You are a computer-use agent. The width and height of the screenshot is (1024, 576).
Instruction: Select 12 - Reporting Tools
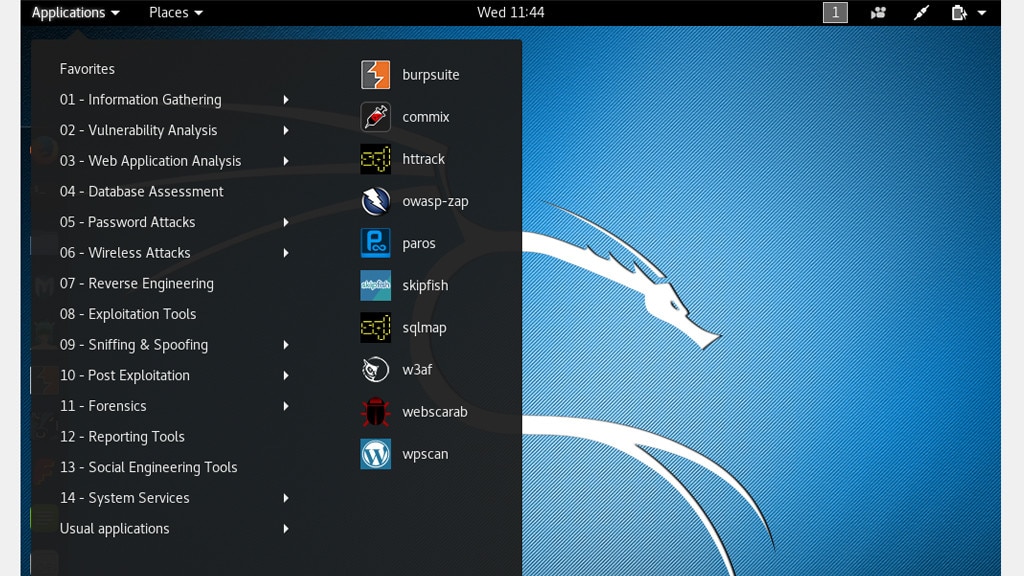tap(122, 436)
